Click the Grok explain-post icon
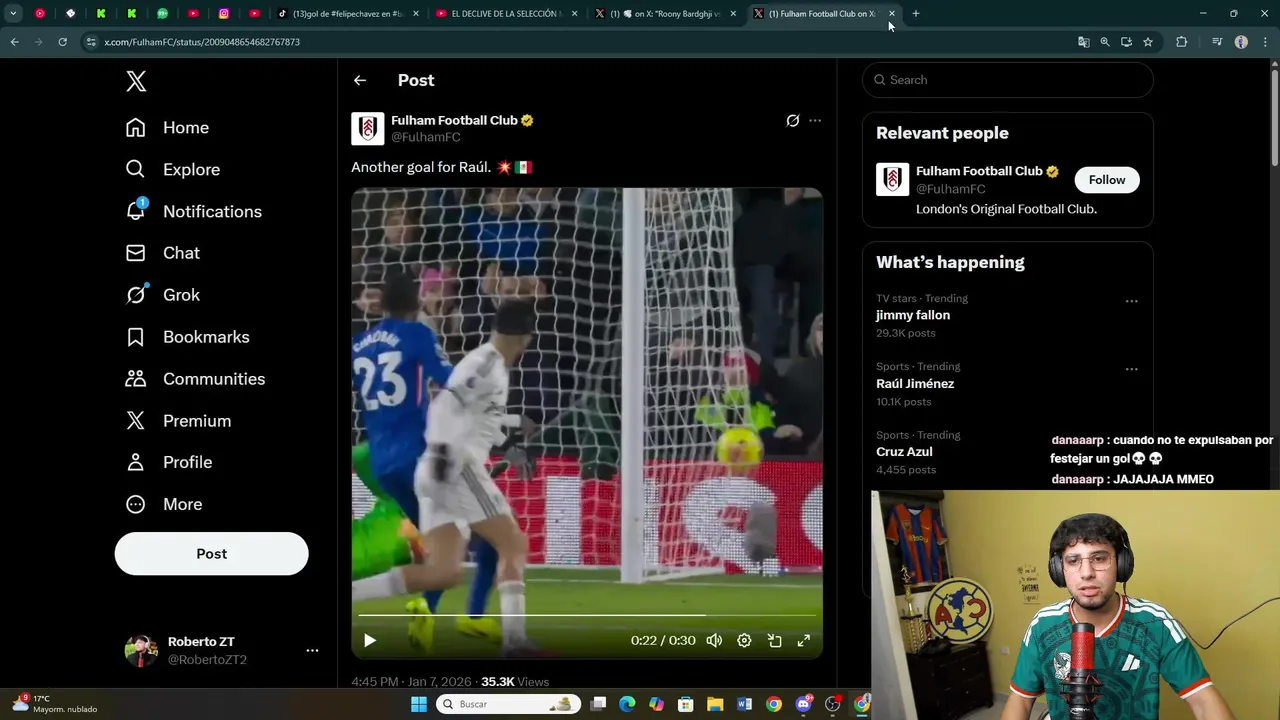Image resolution: width=1280 pixels, height=720 pixels. (x=793, y=120)
